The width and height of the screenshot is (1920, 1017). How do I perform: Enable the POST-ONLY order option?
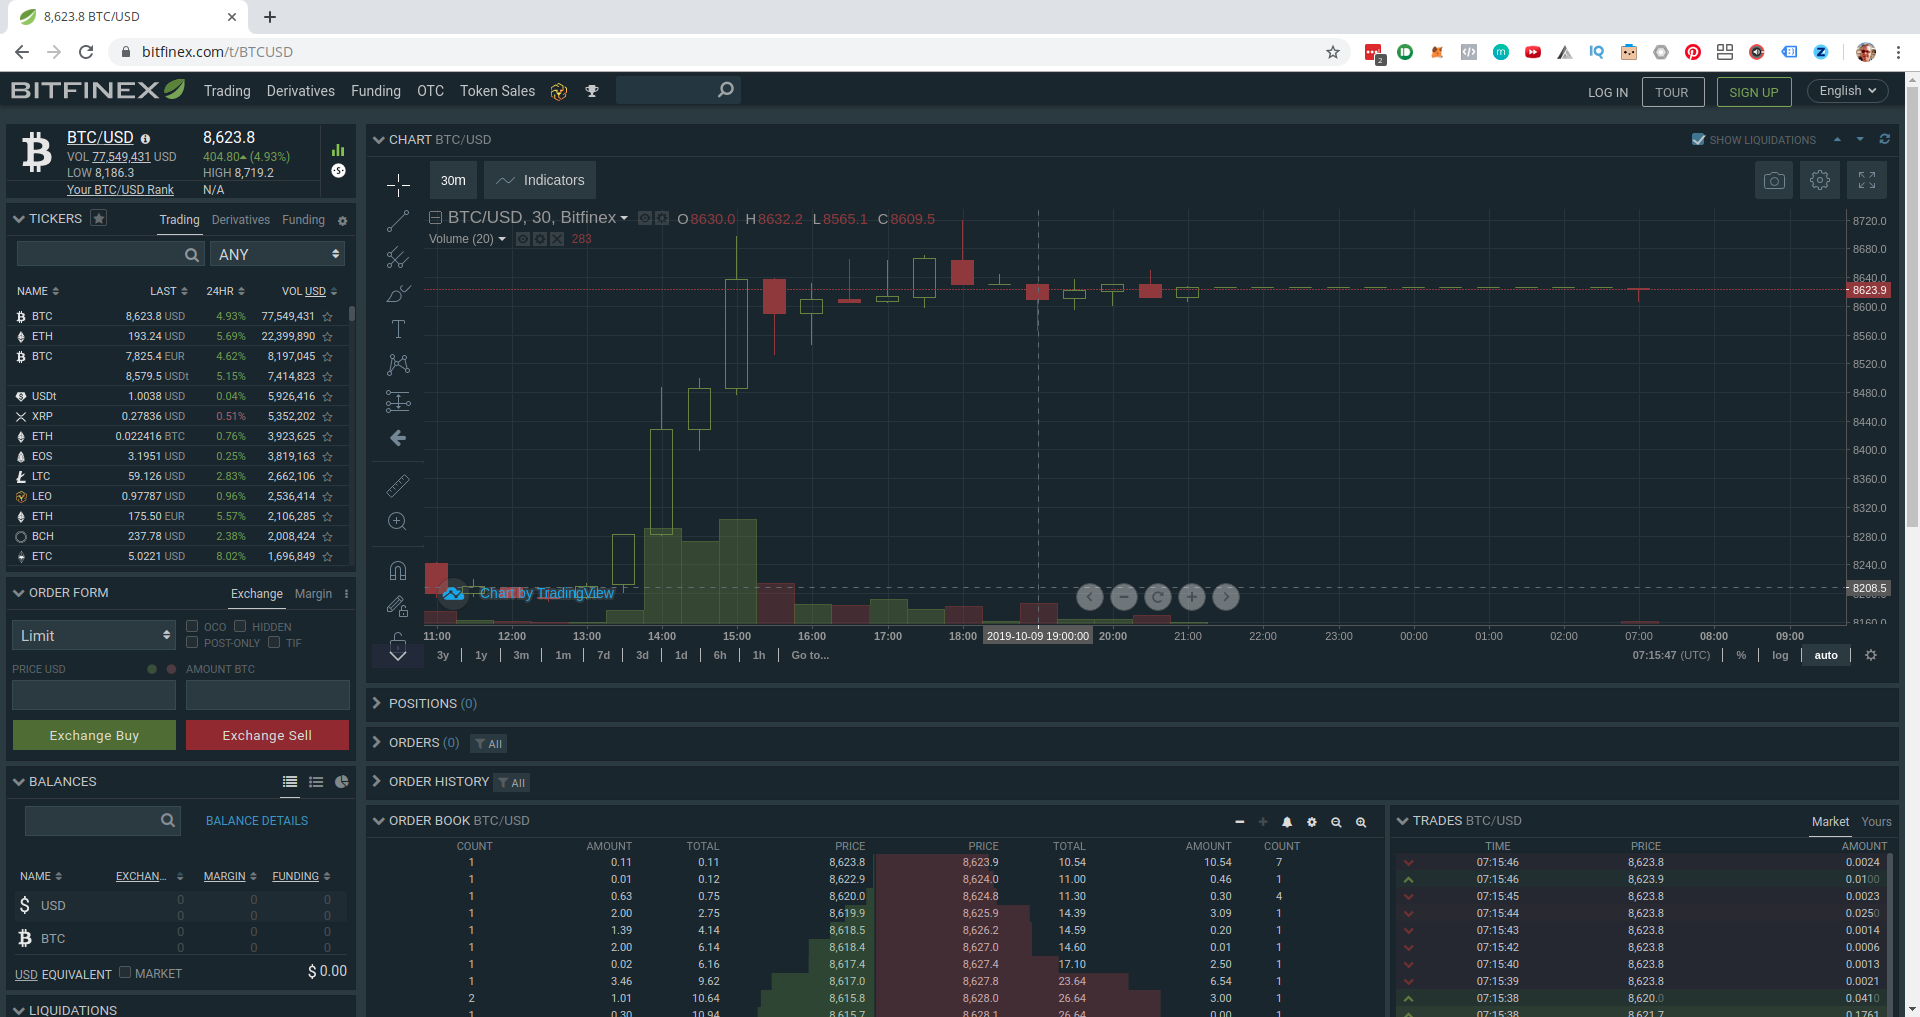tap(192, 642)
